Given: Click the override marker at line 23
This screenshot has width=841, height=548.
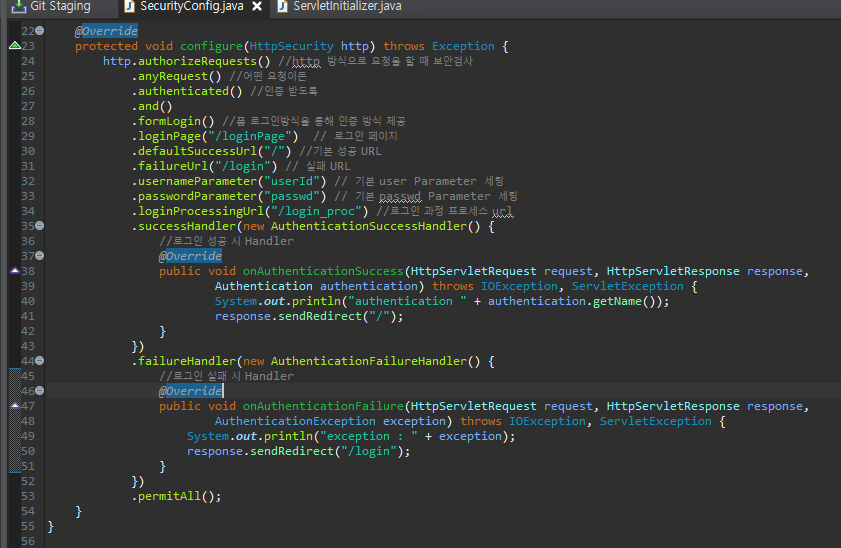Looking at the screenshot, I should click(x=15, y=46).
